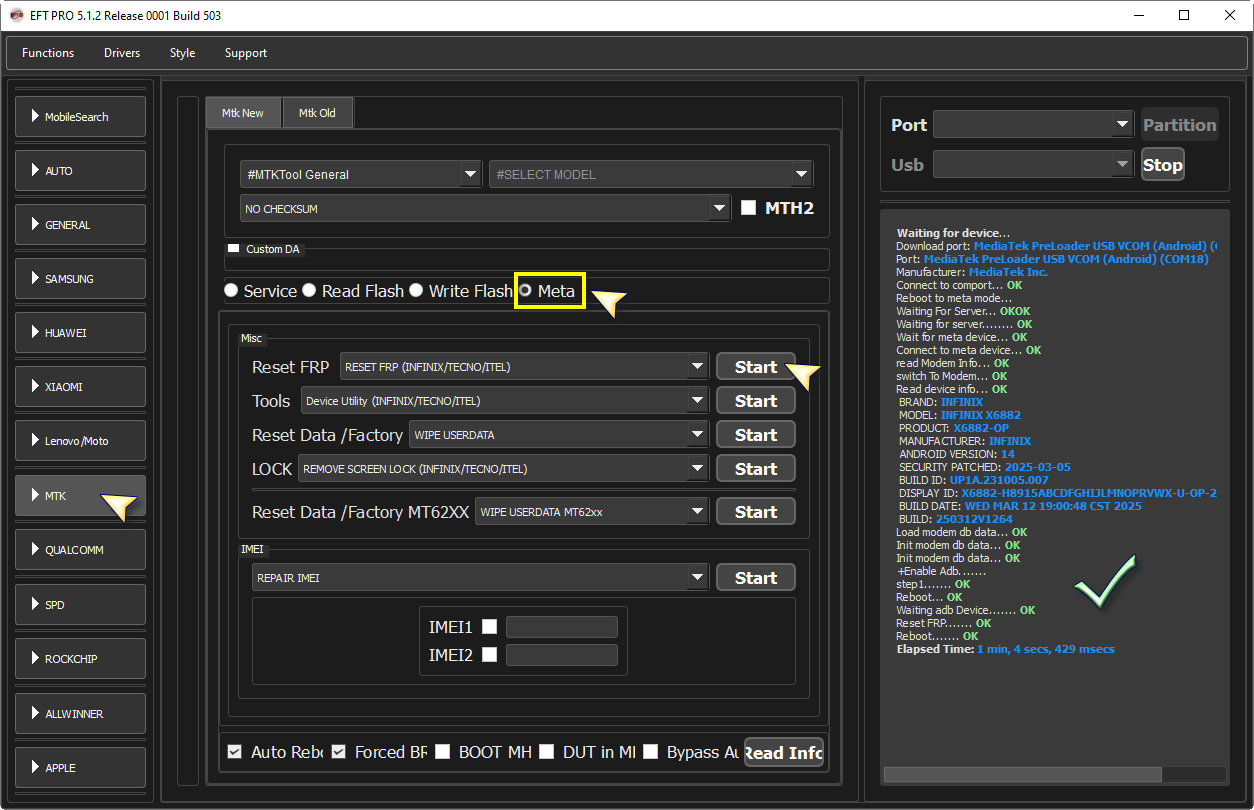
Task: Enable the BOOT MH checkbox
Action: tap(442, 752)
